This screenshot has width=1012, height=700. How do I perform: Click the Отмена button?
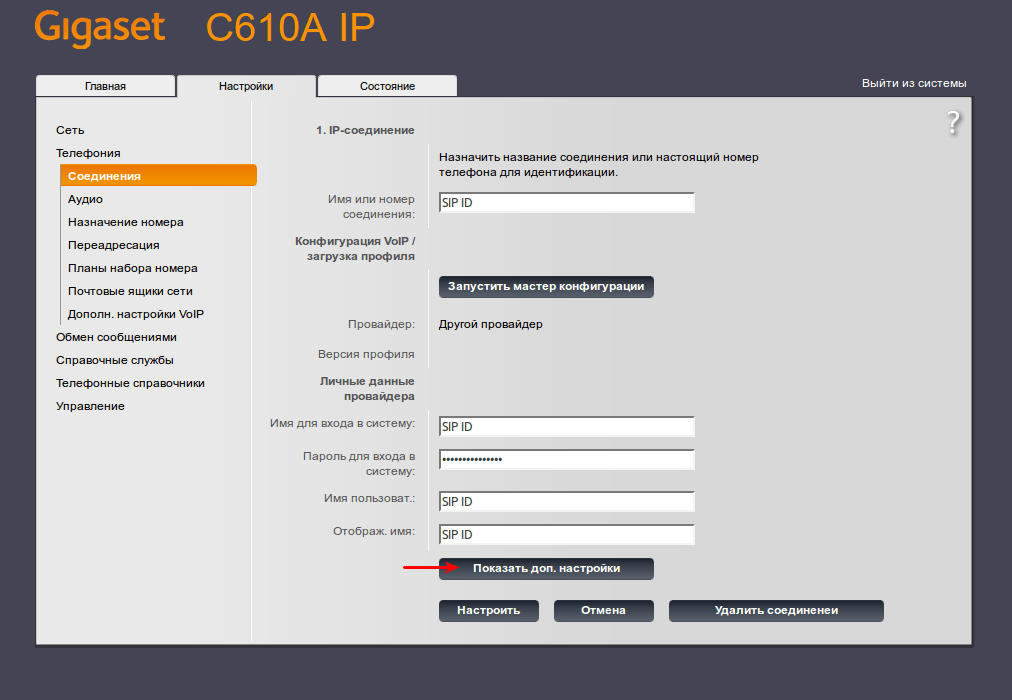603,610
